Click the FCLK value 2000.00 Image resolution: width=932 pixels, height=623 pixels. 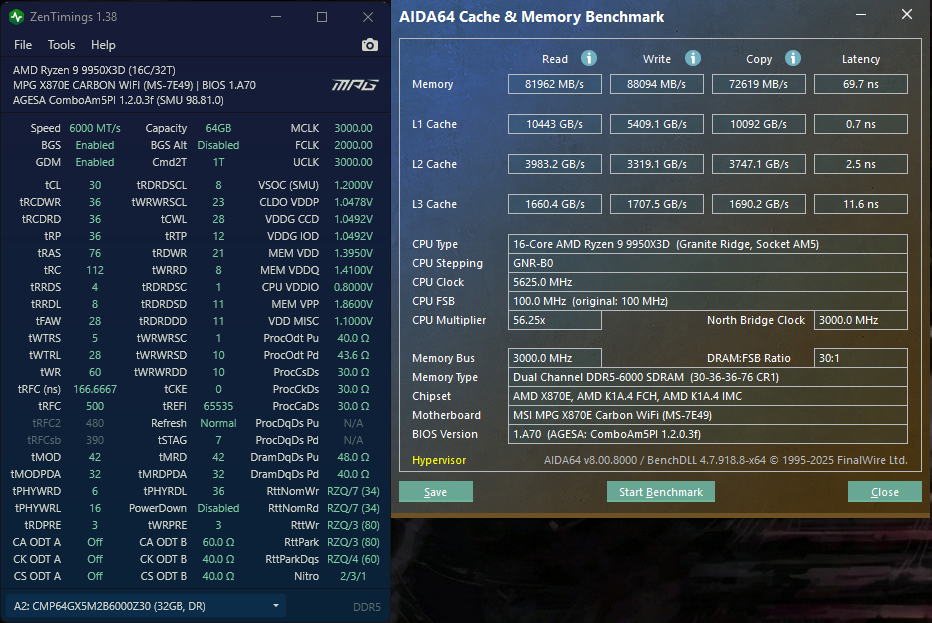[x=353, y=145]
